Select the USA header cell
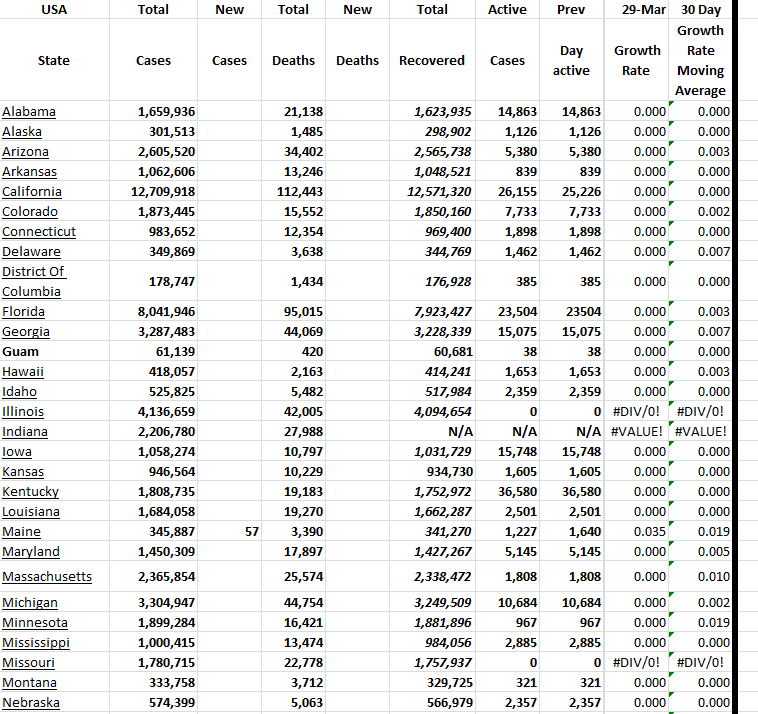This screenshot has width=758, height=714. (54, 10)
